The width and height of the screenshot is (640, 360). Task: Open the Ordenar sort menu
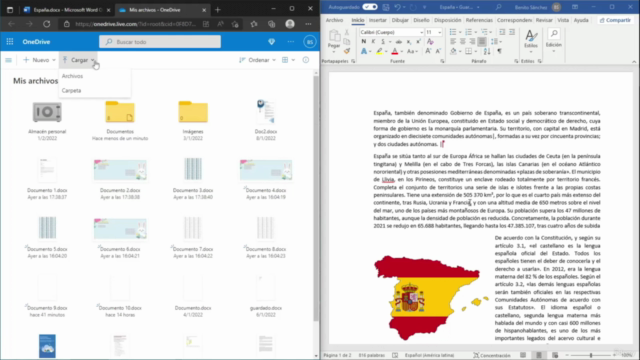point(257,60)
